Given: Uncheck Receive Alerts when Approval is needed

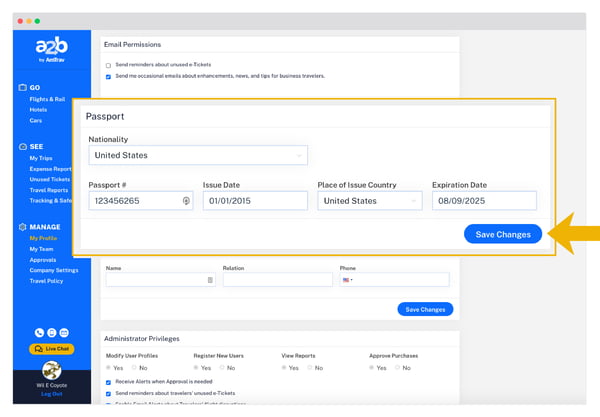Looking at the screenshot, I should point(109,381).
